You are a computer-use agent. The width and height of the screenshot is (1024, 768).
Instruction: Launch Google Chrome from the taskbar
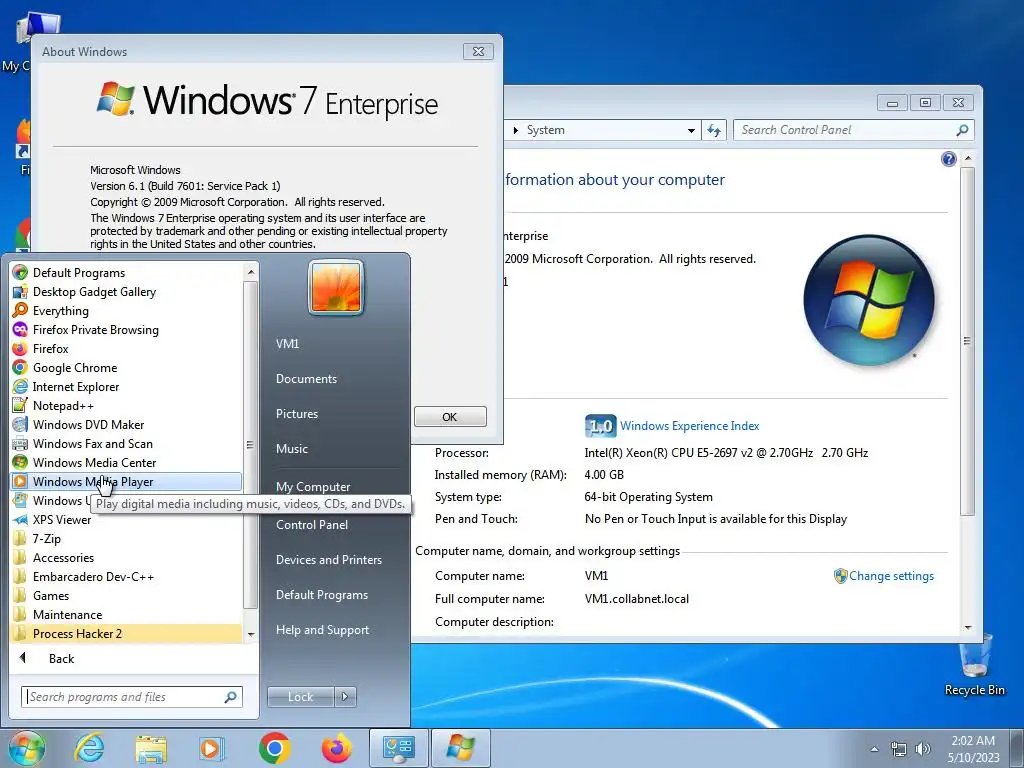coord(274,748)
